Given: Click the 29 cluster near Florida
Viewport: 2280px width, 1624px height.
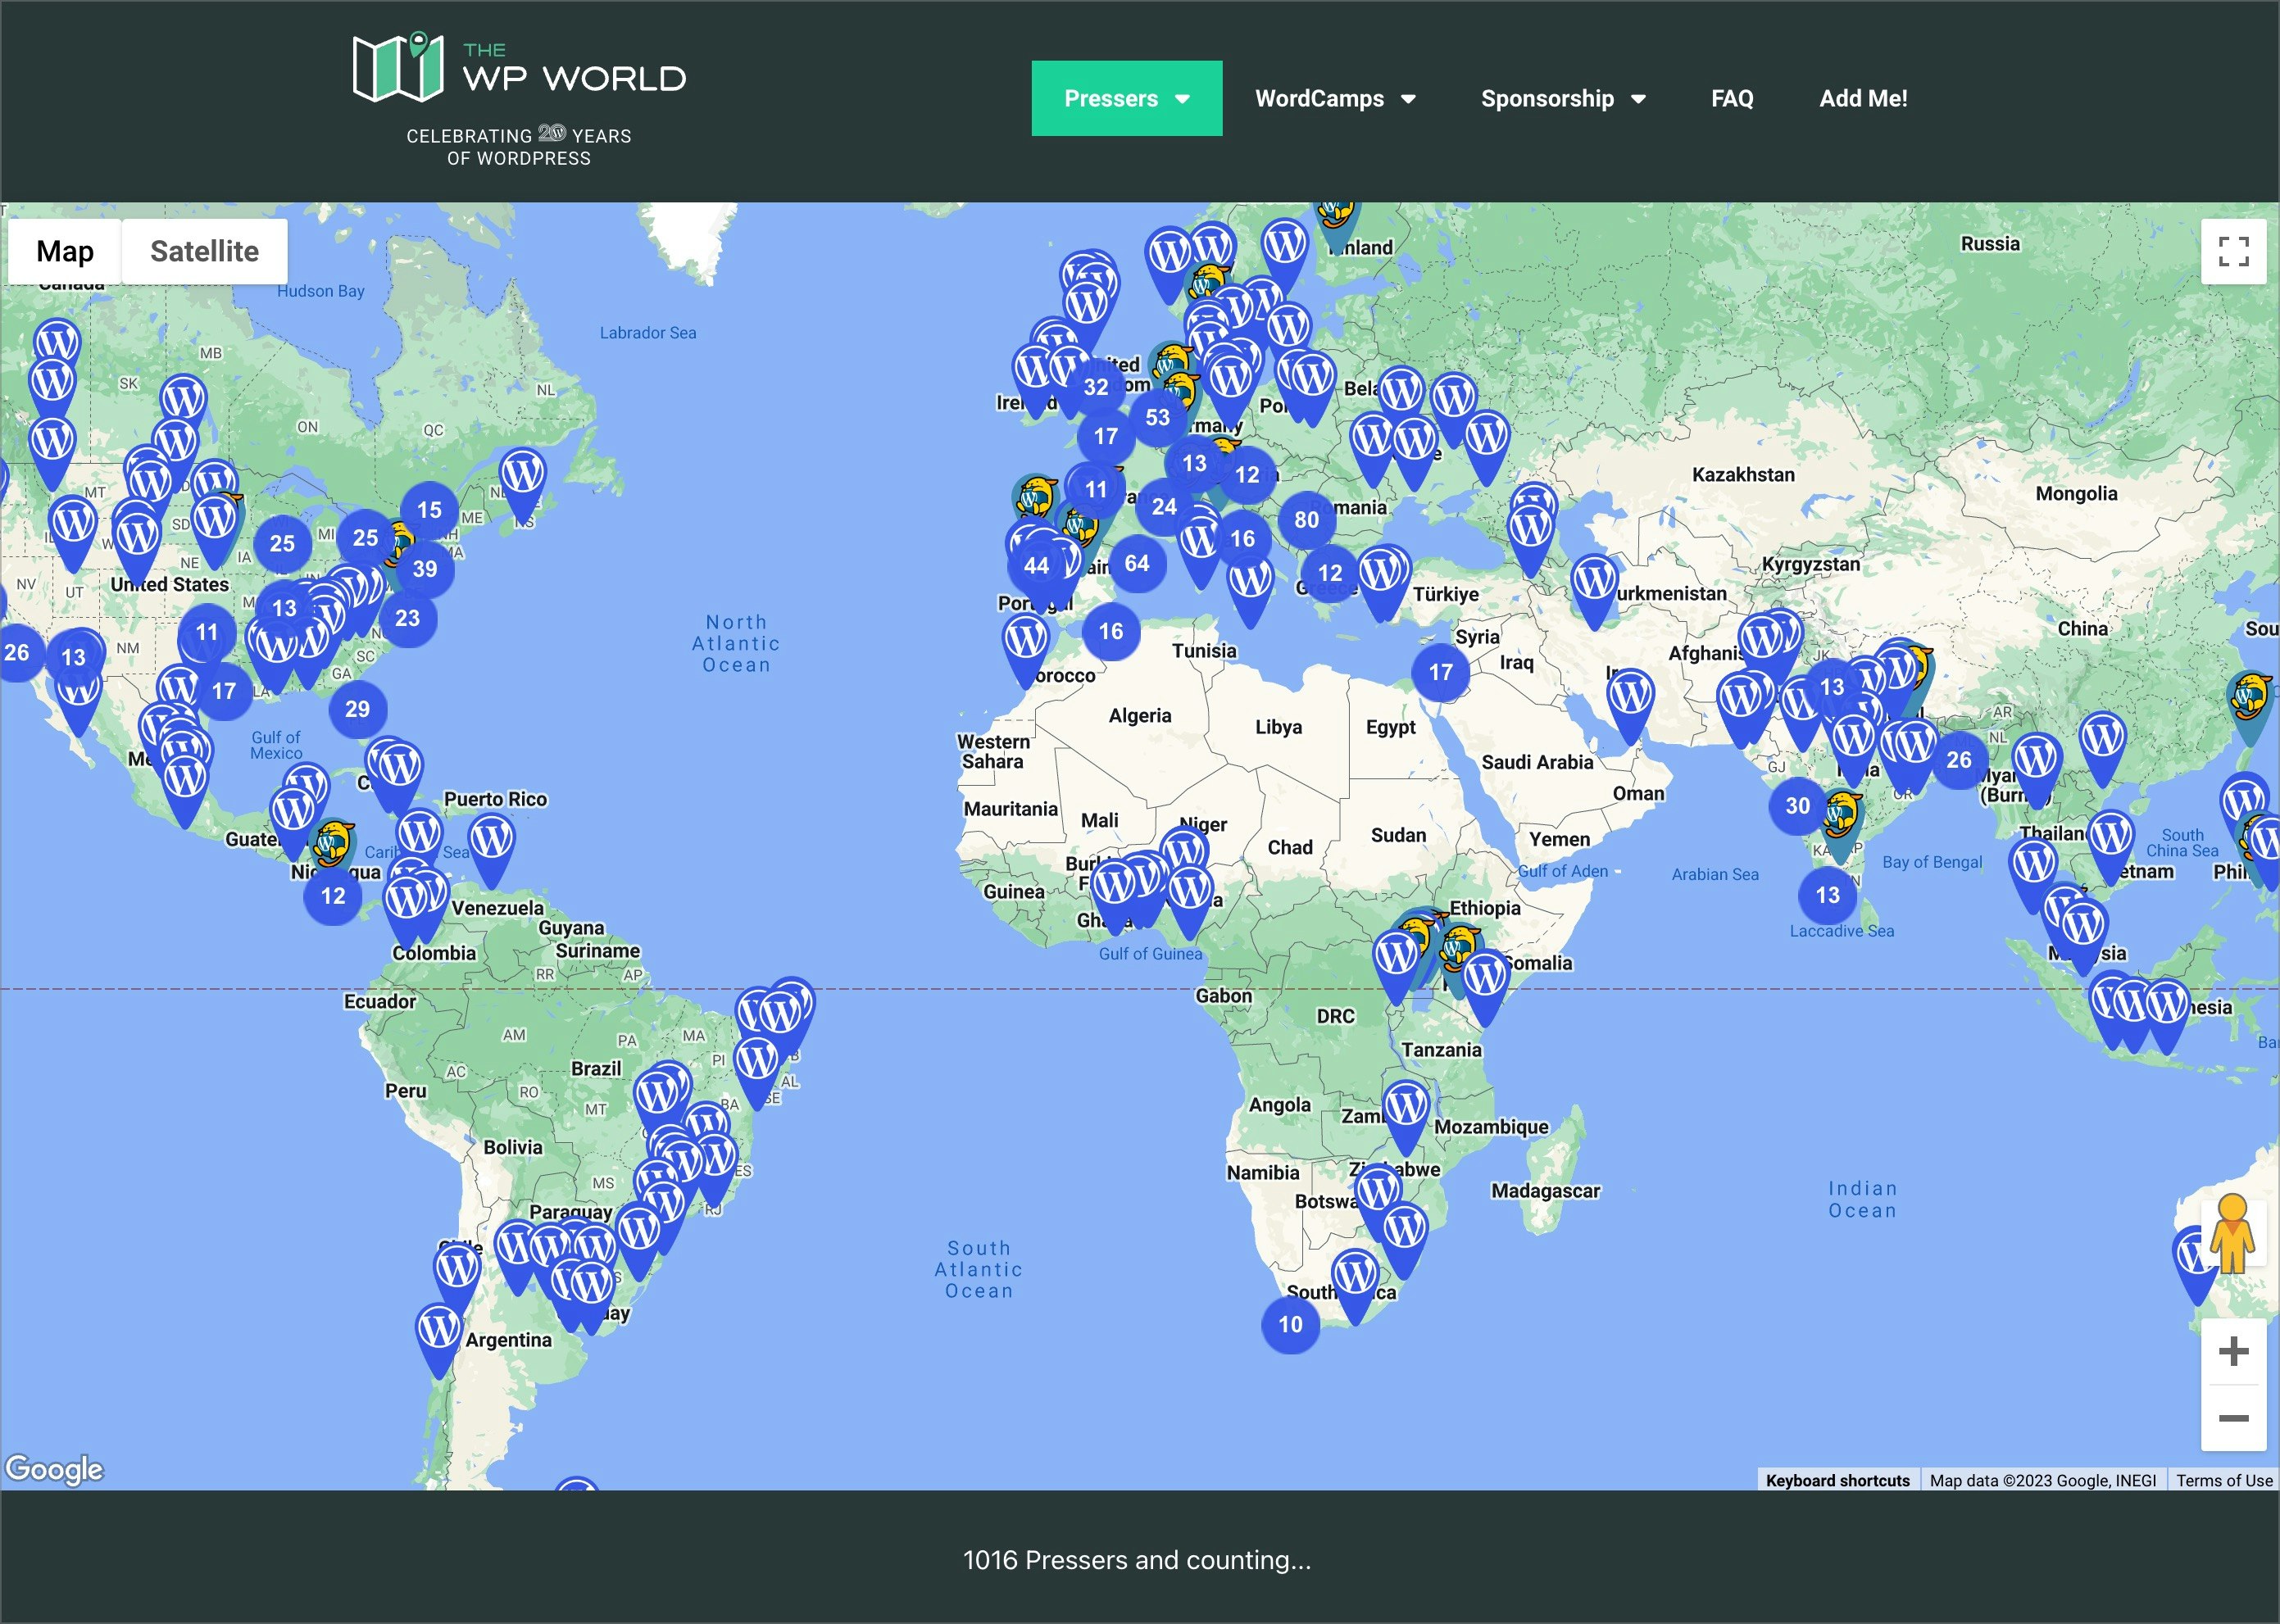Looking at the screenshot, I should (357, 709).
